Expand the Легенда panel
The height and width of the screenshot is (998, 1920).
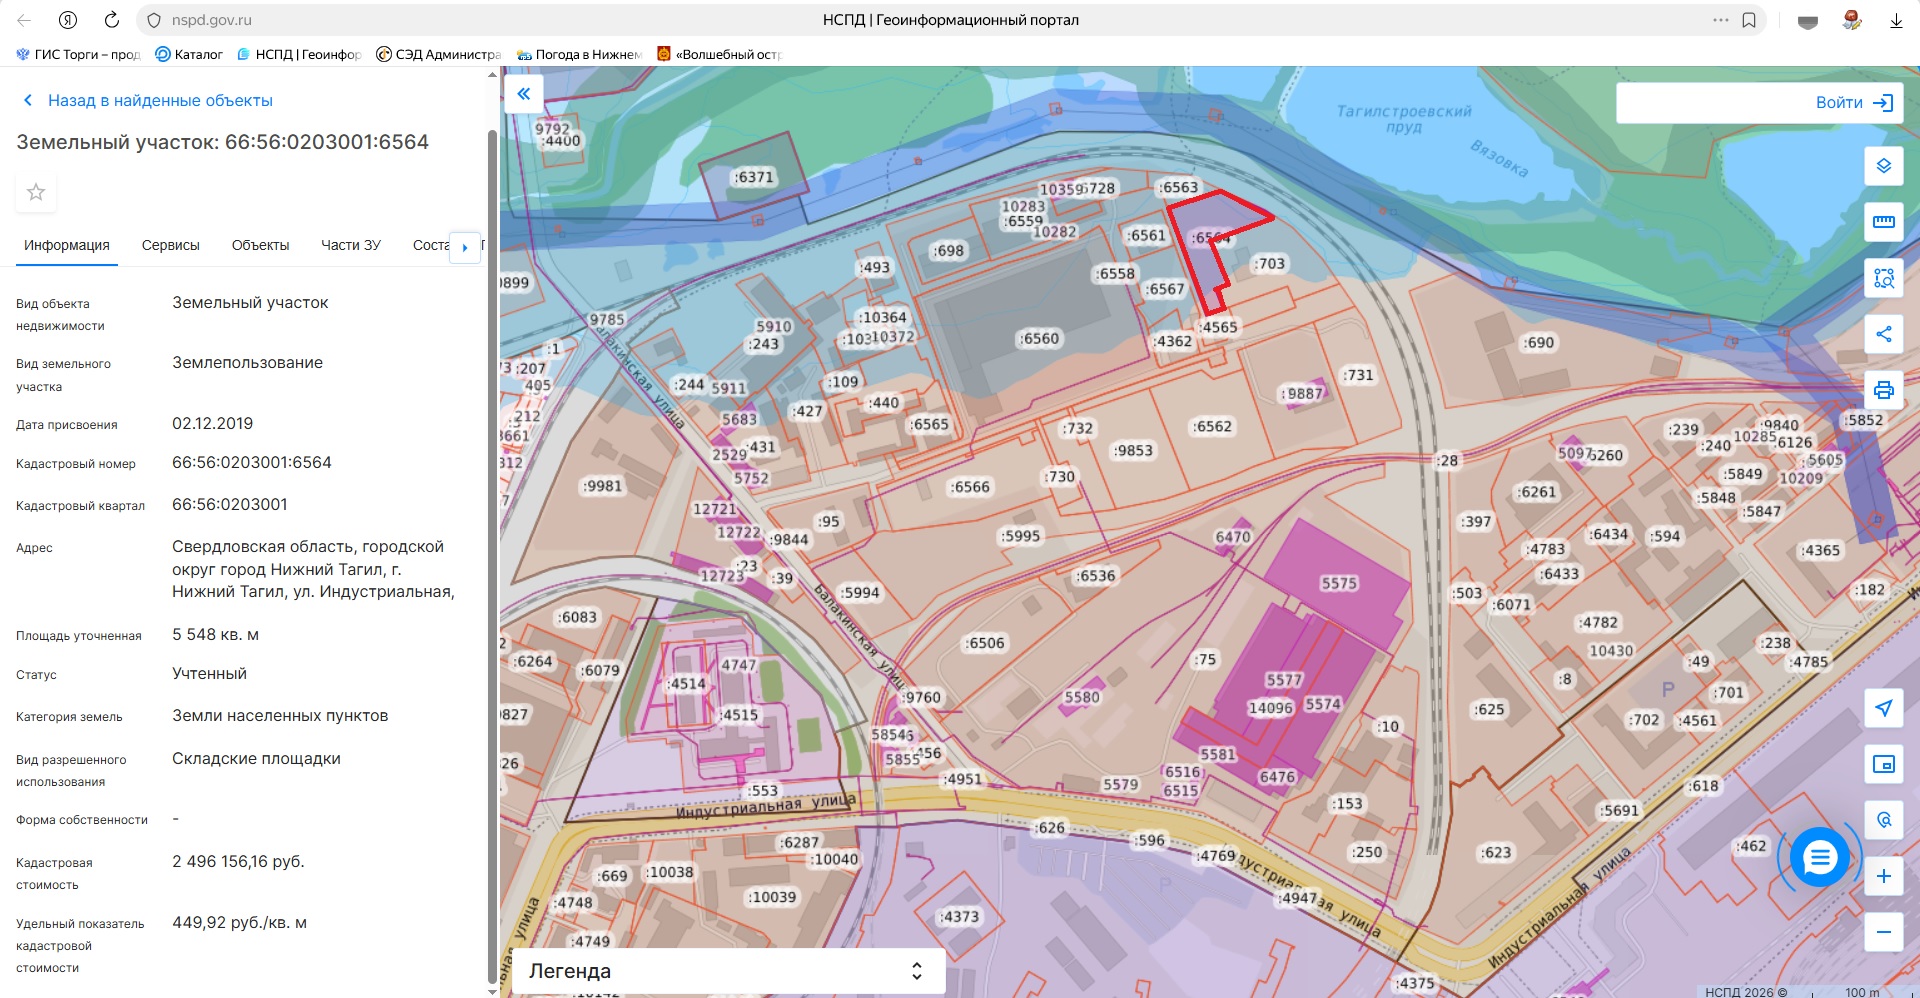click(x=728, y=971)
